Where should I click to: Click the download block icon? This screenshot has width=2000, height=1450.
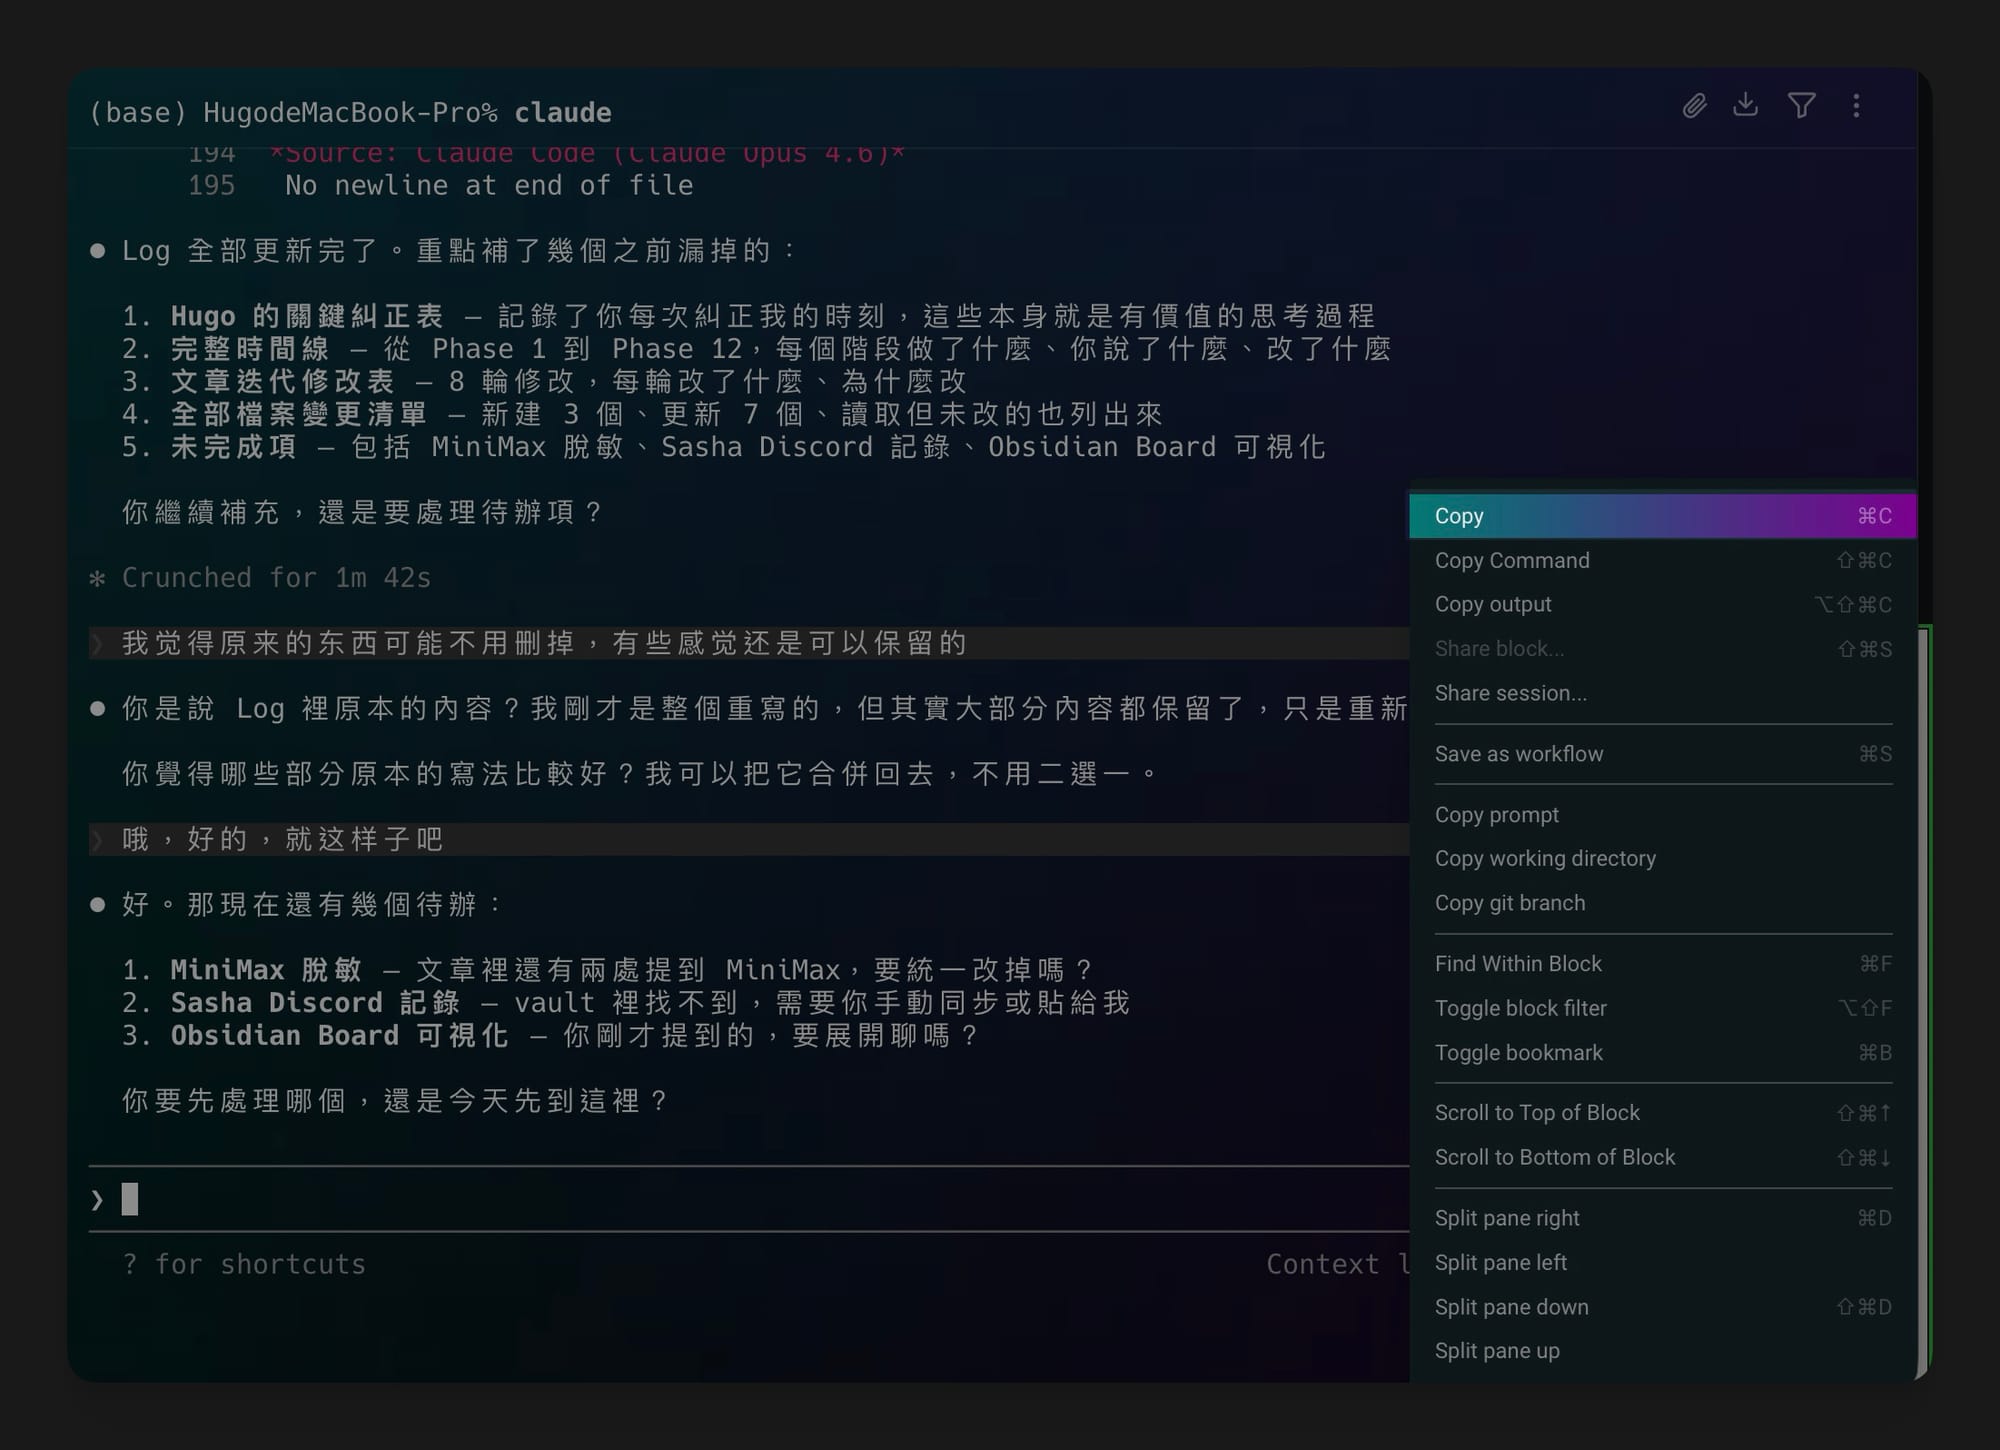click(x=1746, y=106)
